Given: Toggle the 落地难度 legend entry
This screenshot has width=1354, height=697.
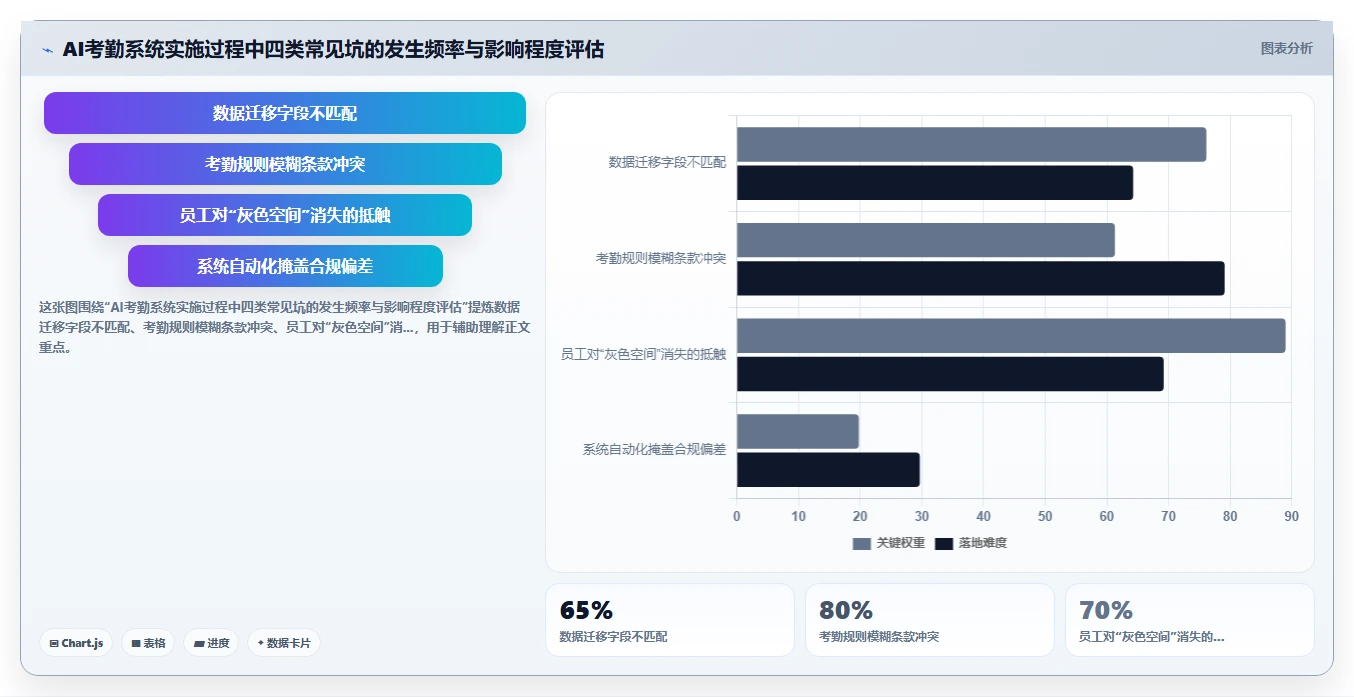Looking at the screenshot, I should [971, 543].
